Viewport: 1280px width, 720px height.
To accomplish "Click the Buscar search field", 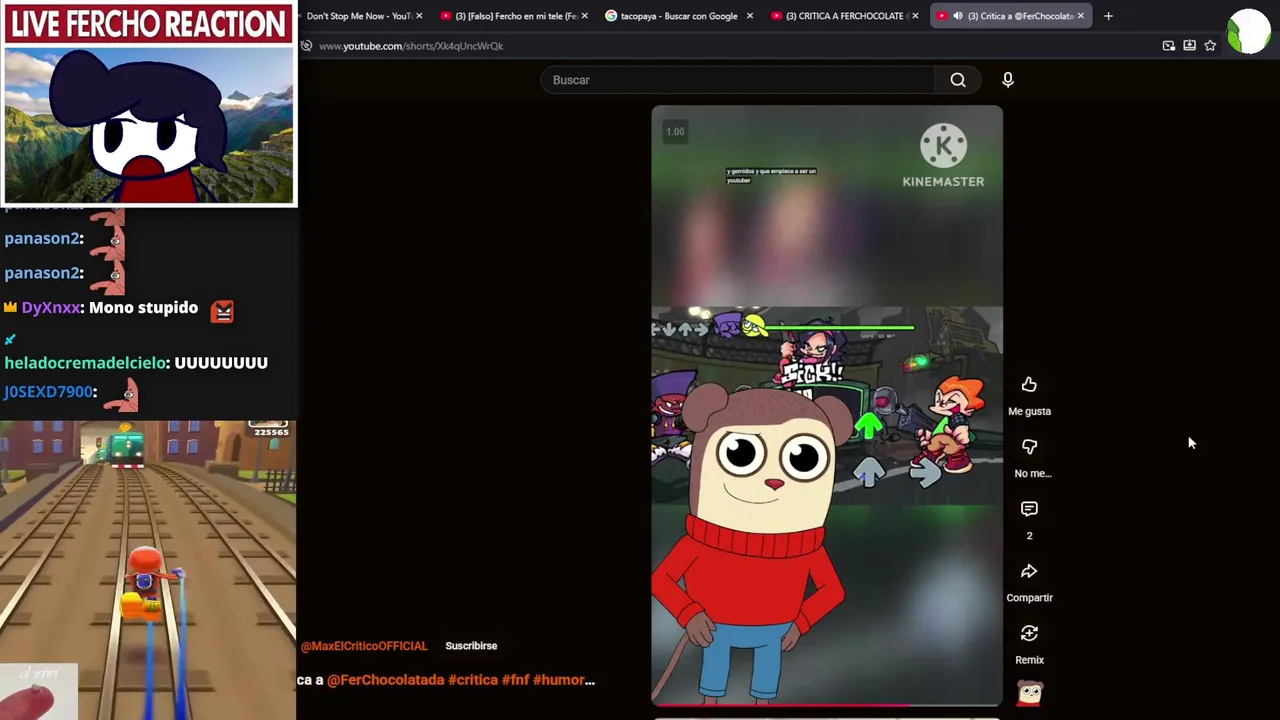I will tap(738, 80).
